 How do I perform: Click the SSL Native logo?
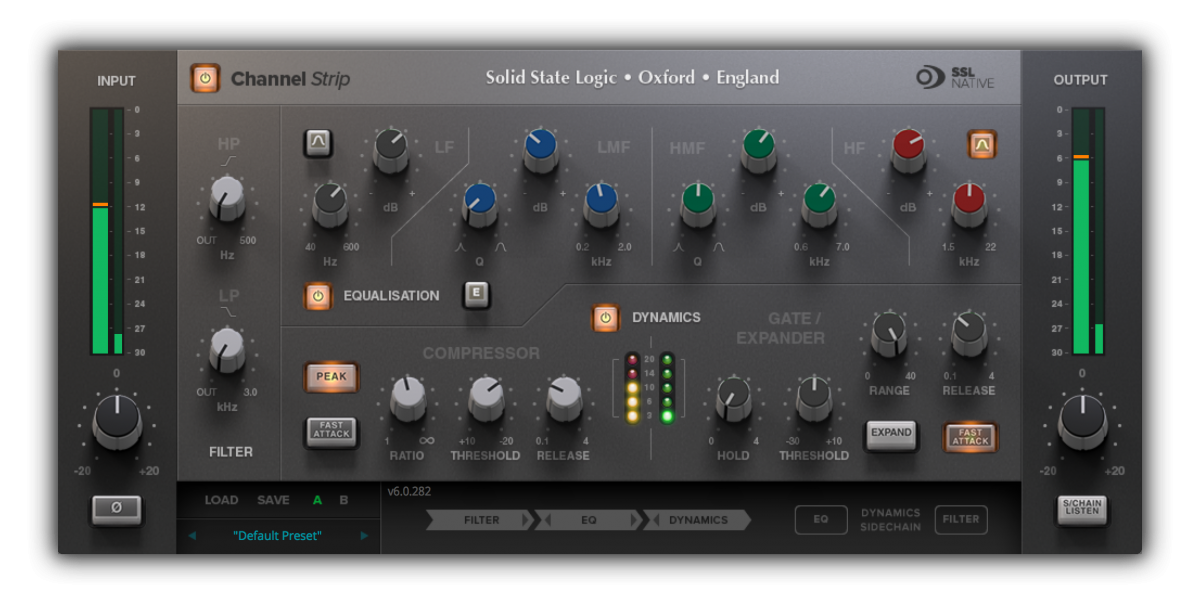[955, 78]
